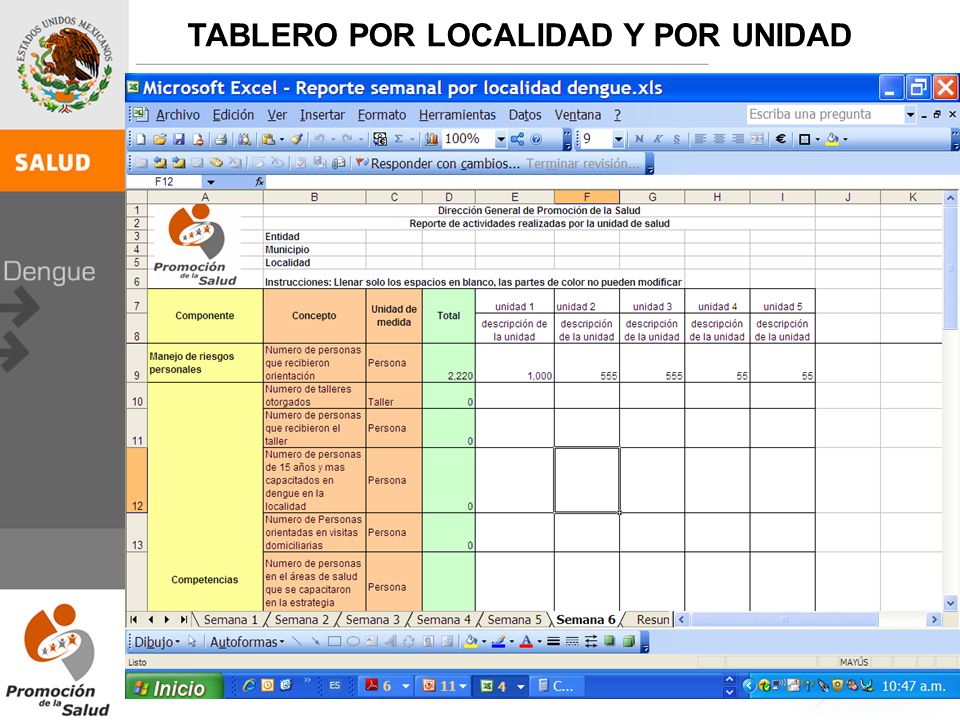Click the Escriba una pregunta help field
The height and width of the screenshot is (720, 960).
pos(825,114)
